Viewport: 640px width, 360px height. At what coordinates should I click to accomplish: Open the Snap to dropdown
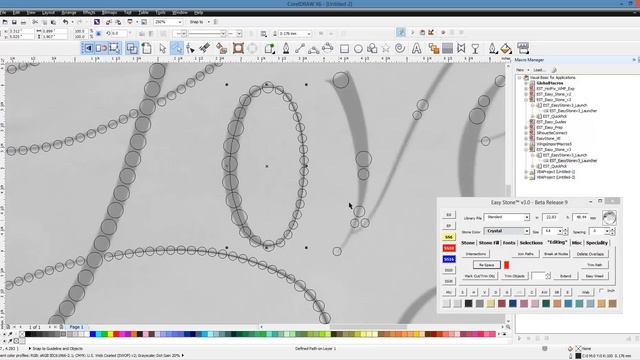coord(209,22)
